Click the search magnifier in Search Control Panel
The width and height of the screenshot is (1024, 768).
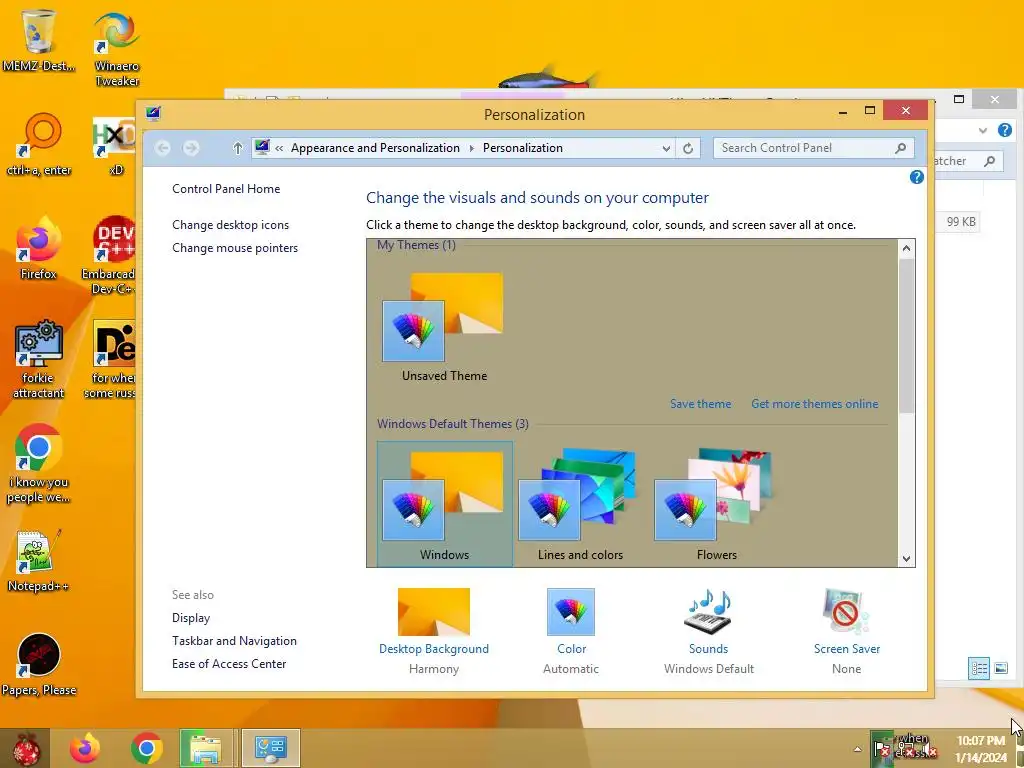[x=901, y=148]
